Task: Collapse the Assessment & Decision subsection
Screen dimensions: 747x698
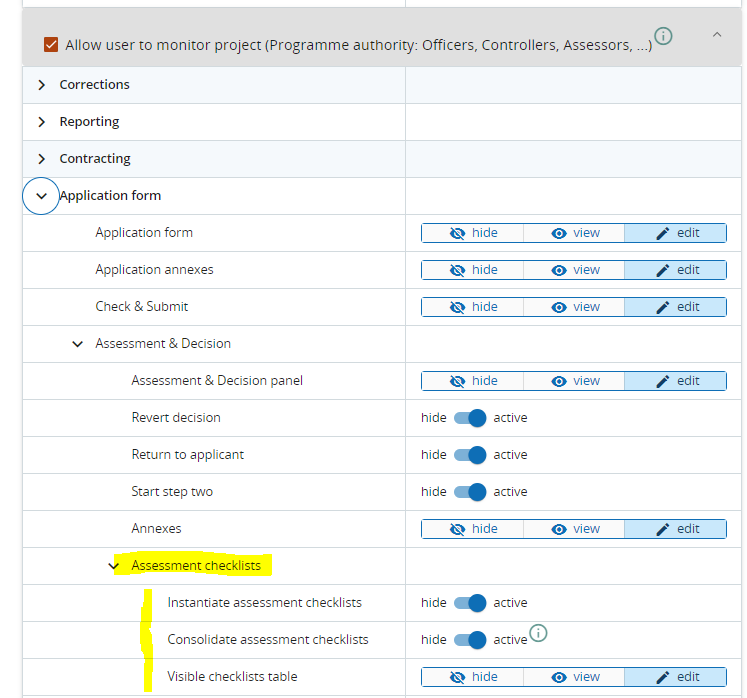Action: [x=78, y=344]
